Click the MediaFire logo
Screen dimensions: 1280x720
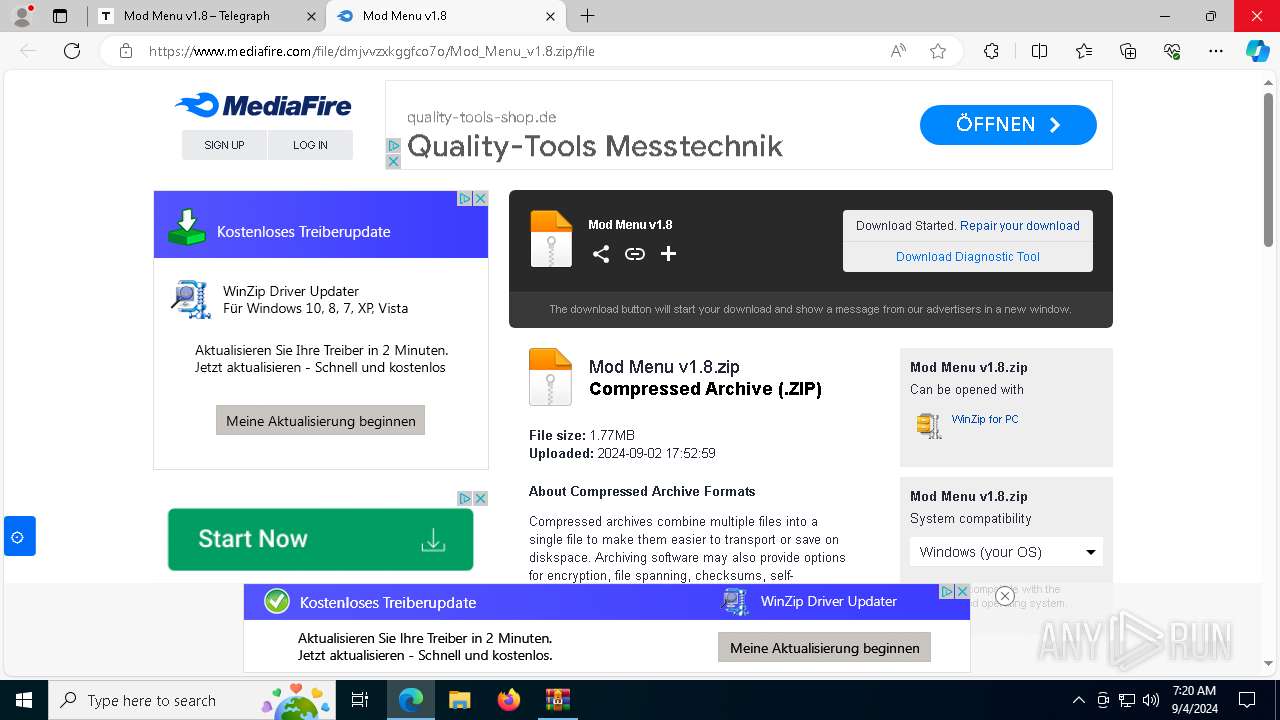(263, 105)
